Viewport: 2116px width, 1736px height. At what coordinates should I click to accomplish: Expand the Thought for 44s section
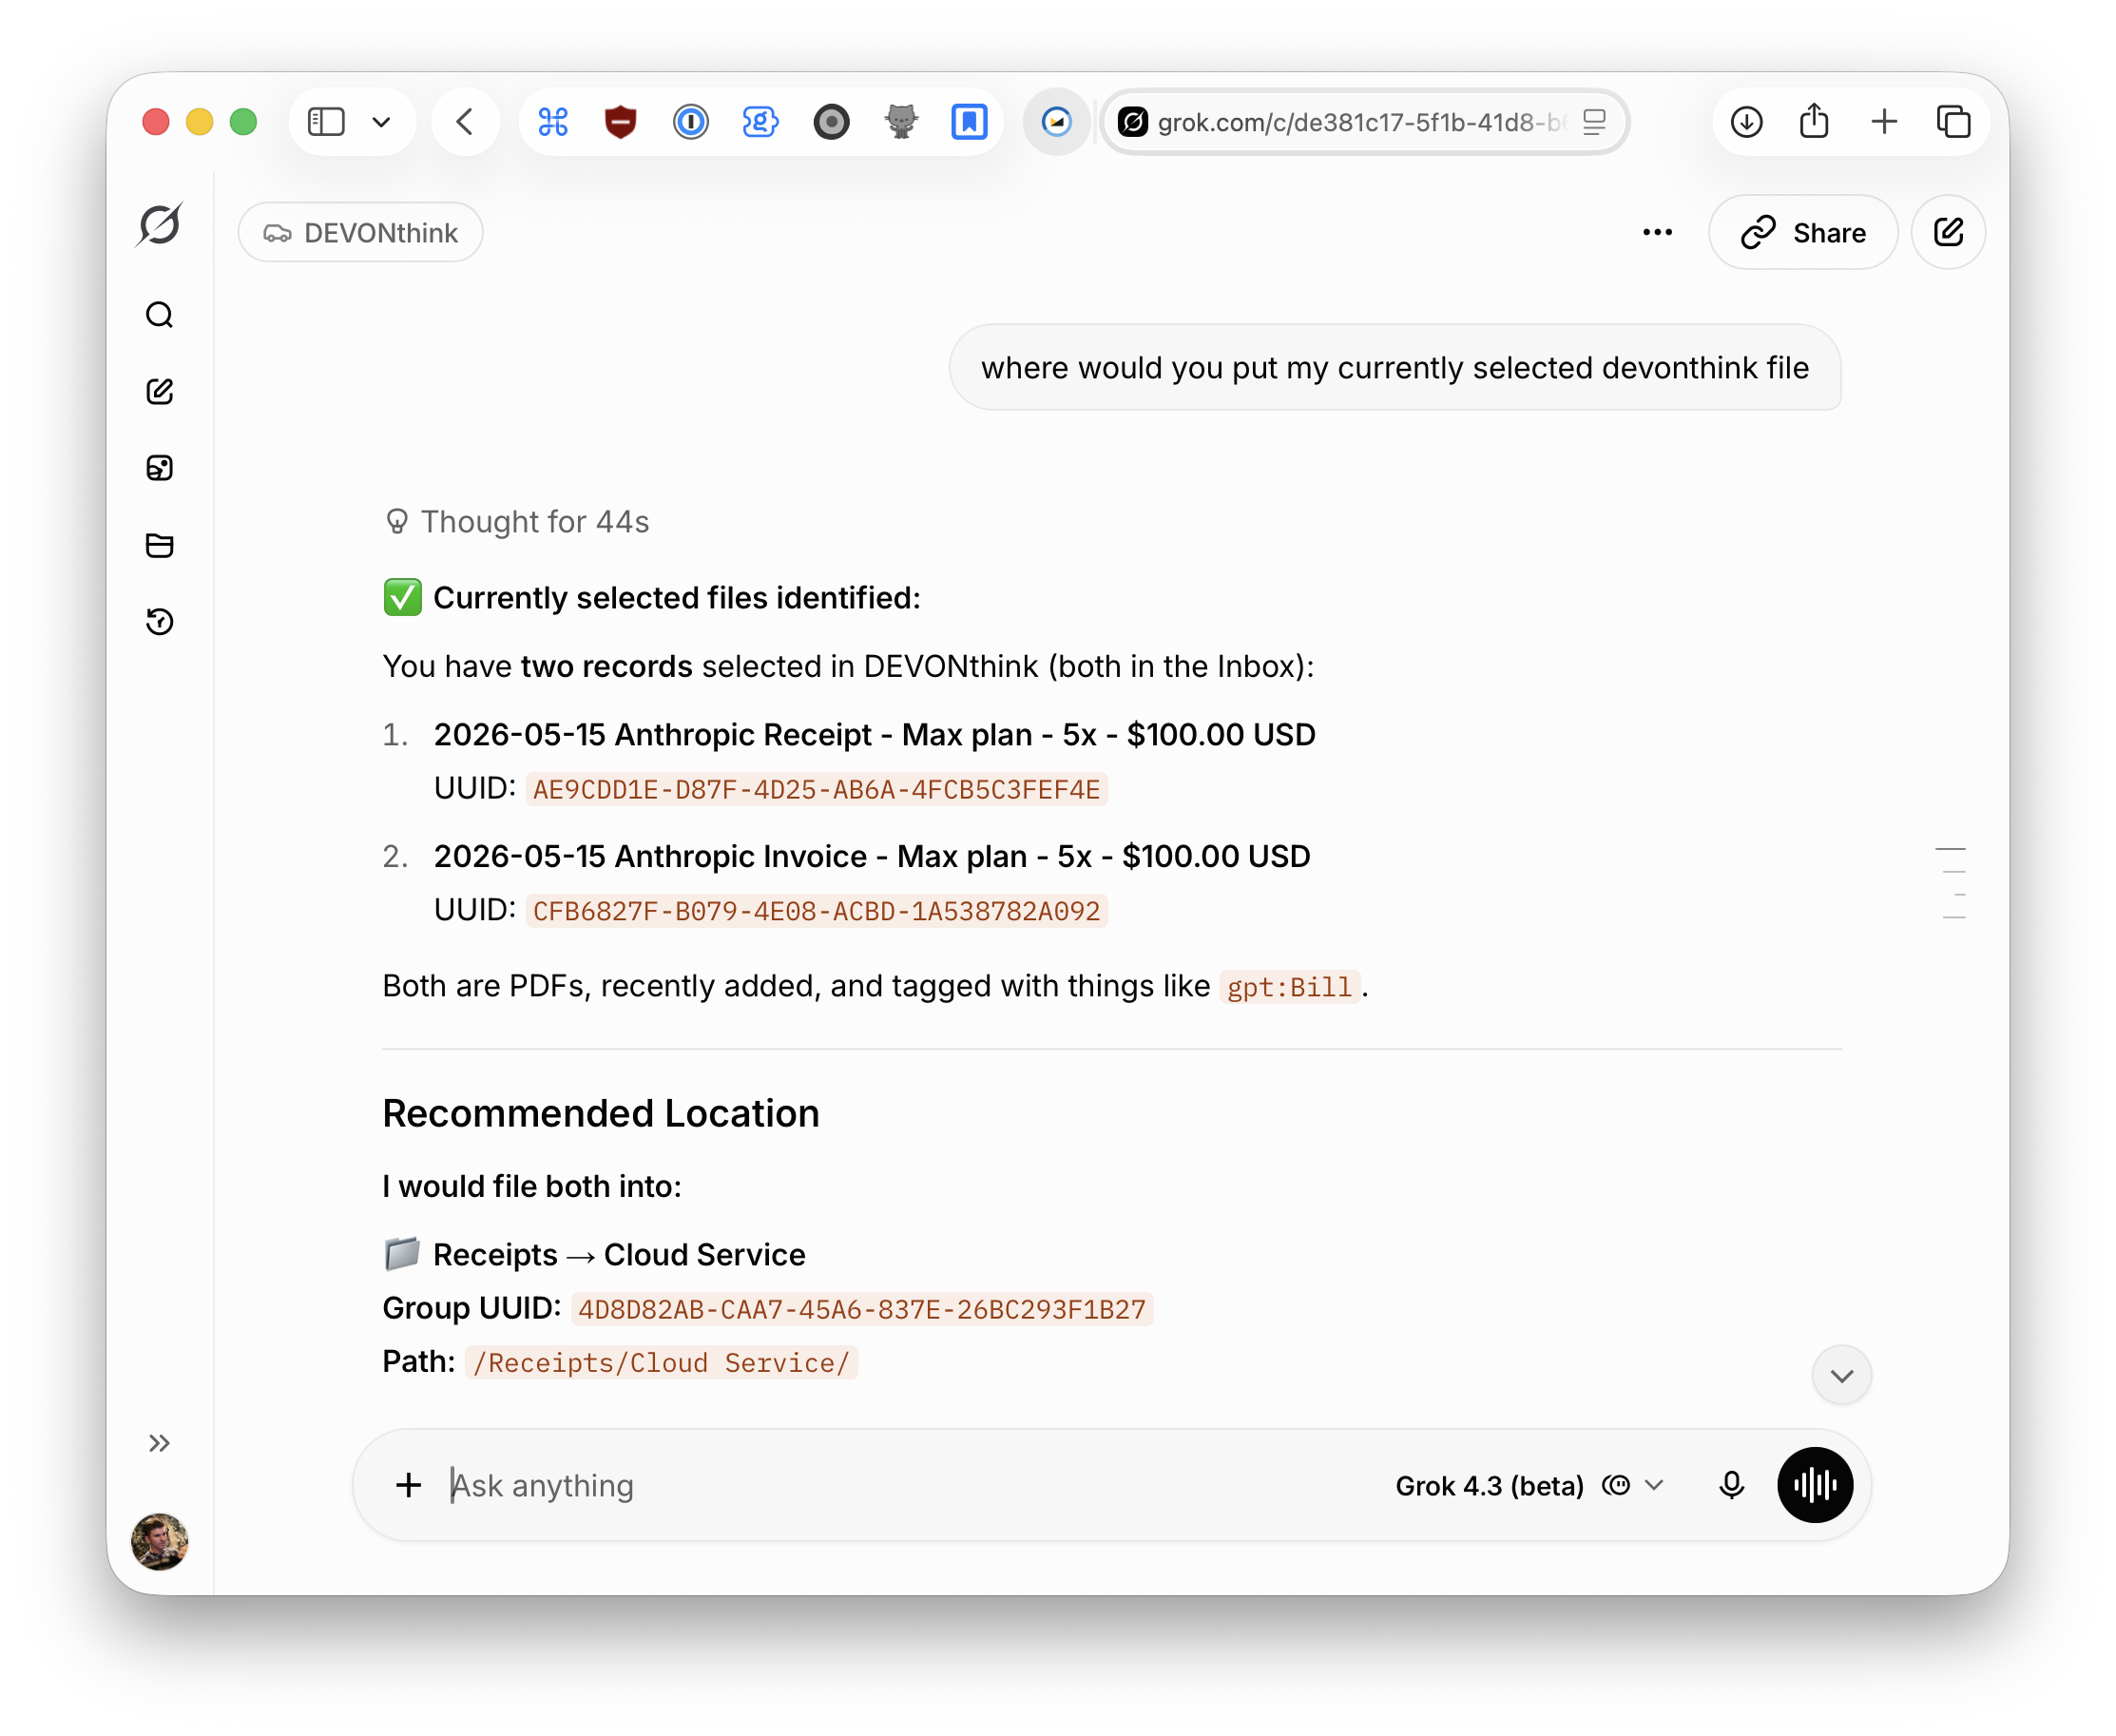(517, 522)
